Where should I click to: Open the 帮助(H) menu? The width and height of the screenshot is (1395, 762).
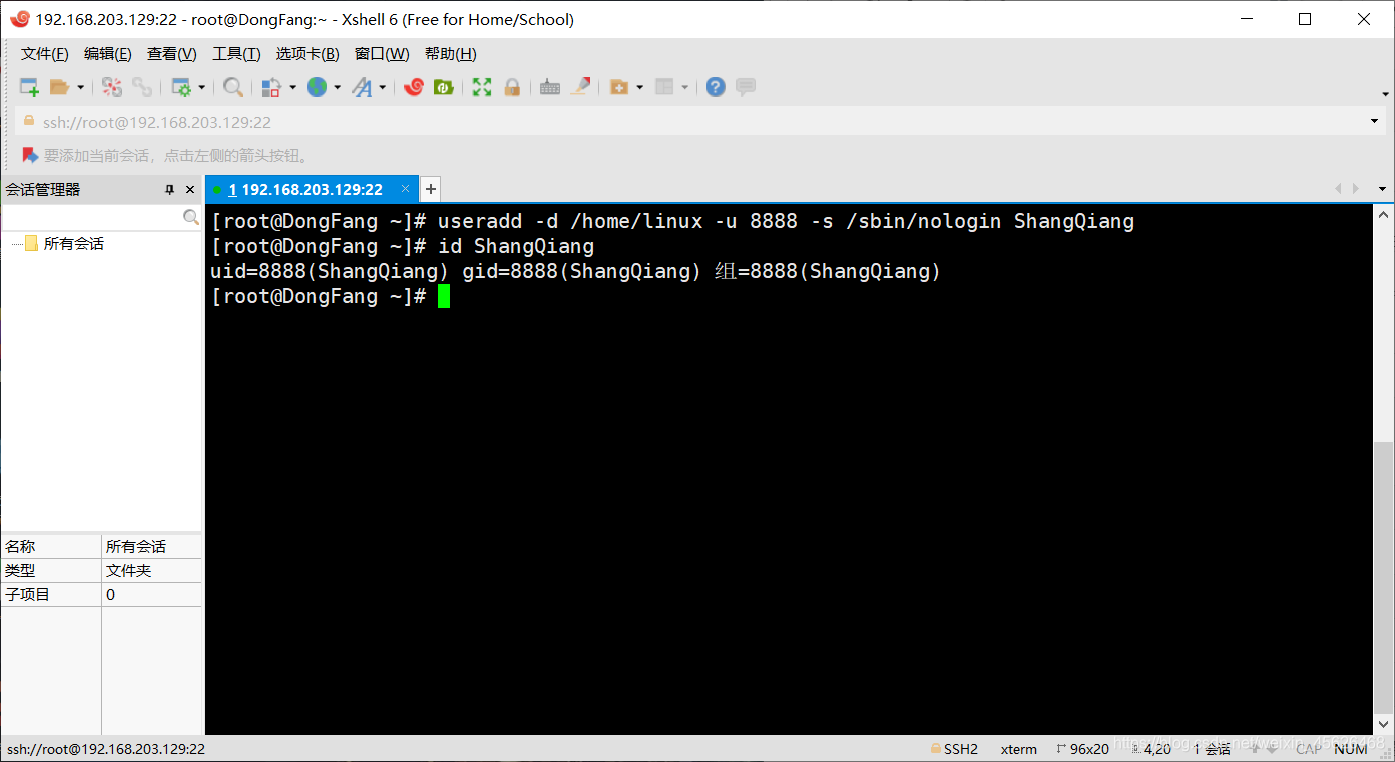(x=451, y=54)
